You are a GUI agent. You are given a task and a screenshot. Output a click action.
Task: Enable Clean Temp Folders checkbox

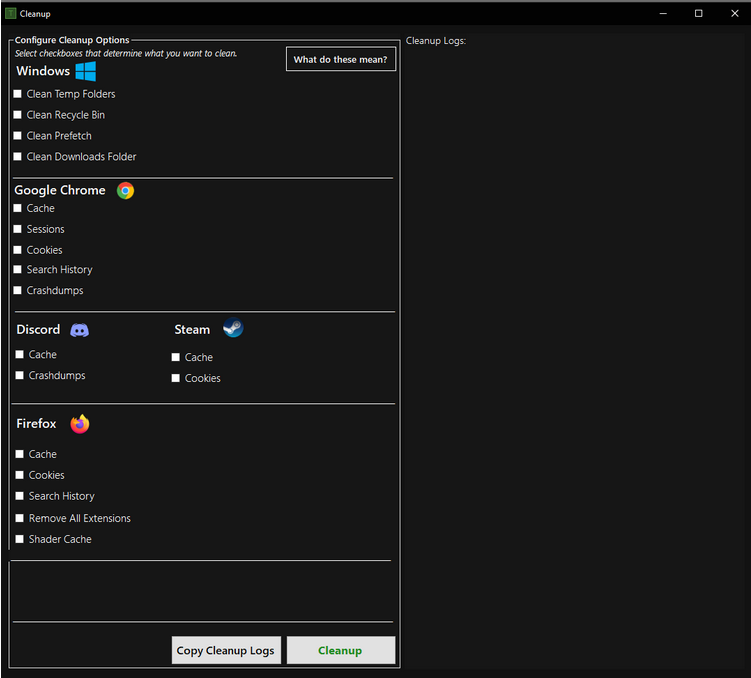point(18,94)
